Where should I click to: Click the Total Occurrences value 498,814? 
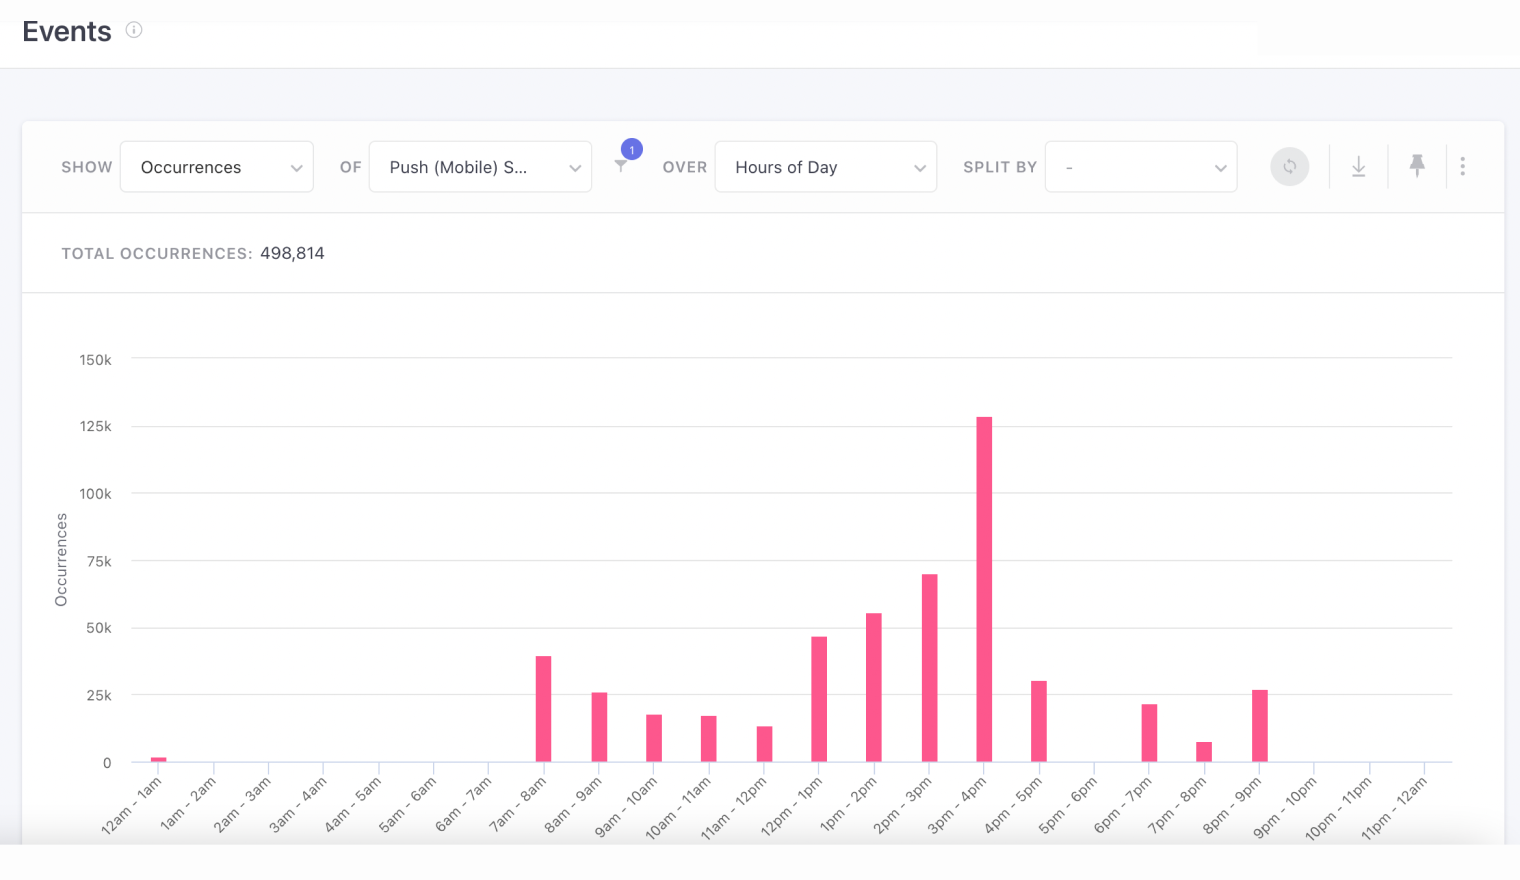pyautogui.click(x=292, y=253)
